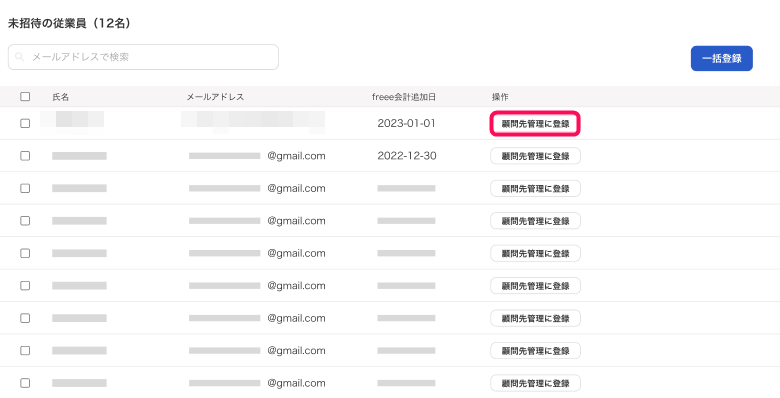The width and height of the screenshot is (780, 398).
Task: Click the freee会計追加日 column header
Action: [404, 97]
